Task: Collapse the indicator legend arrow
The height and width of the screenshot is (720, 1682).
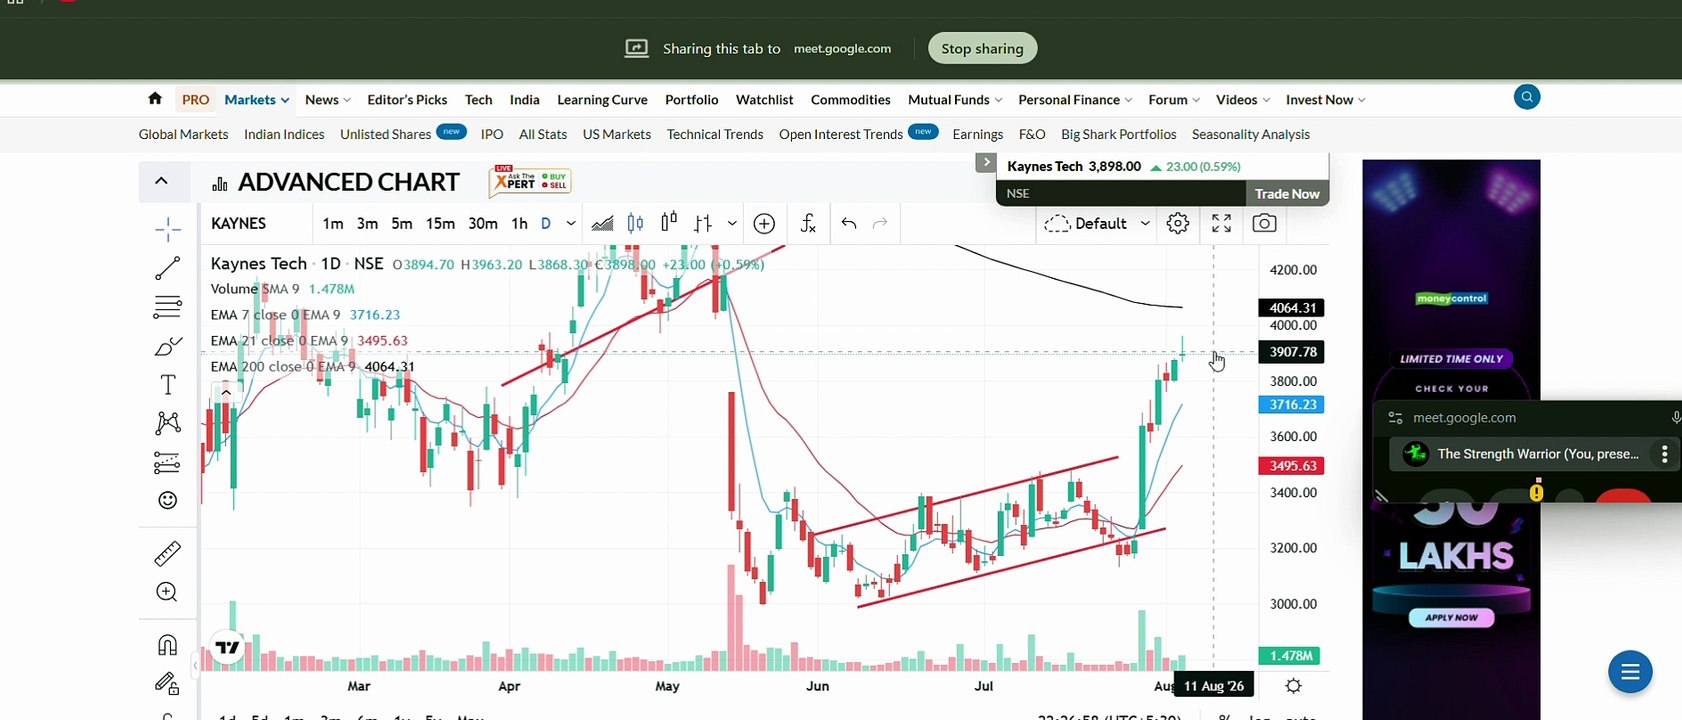Action: [226, 392]
